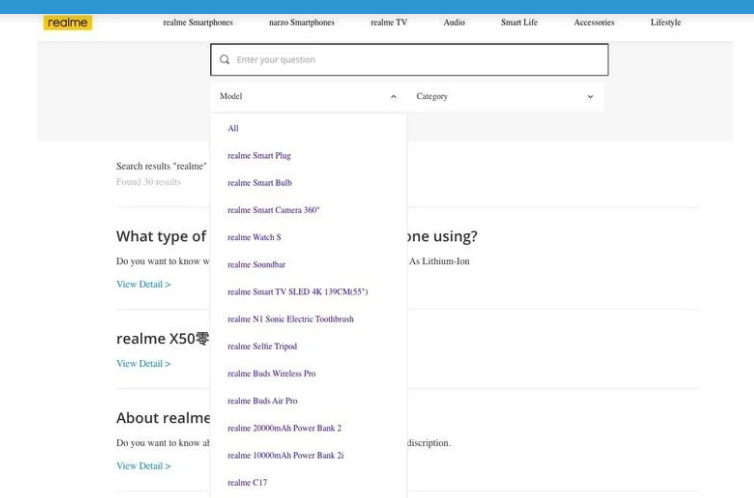Viewport: 754px width, 498px height.
Task: Open the Lifestyle menu
Action: tap(666, 23)
